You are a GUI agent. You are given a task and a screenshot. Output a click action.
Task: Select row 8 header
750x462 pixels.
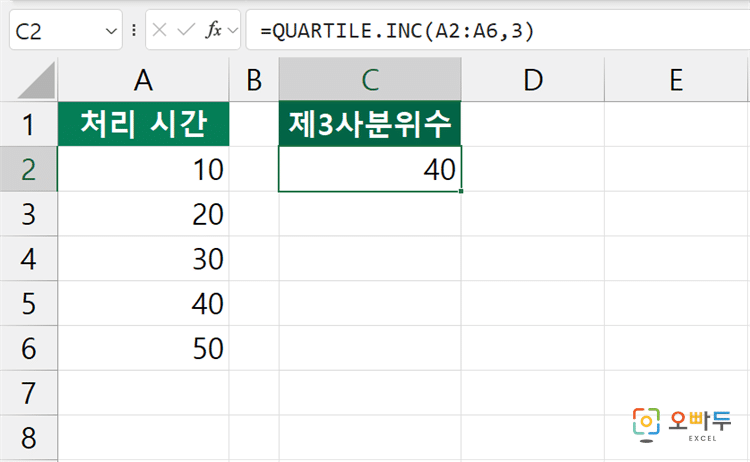28,437
